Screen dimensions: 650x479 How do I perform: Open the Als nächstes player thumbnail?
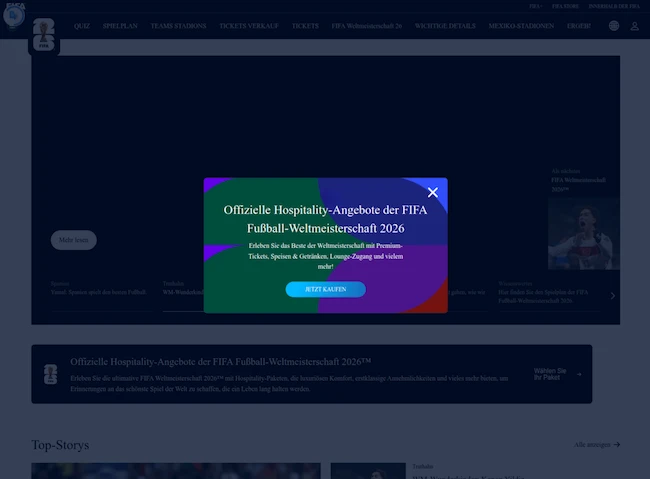pyautogui.click(x=584, y=234)
